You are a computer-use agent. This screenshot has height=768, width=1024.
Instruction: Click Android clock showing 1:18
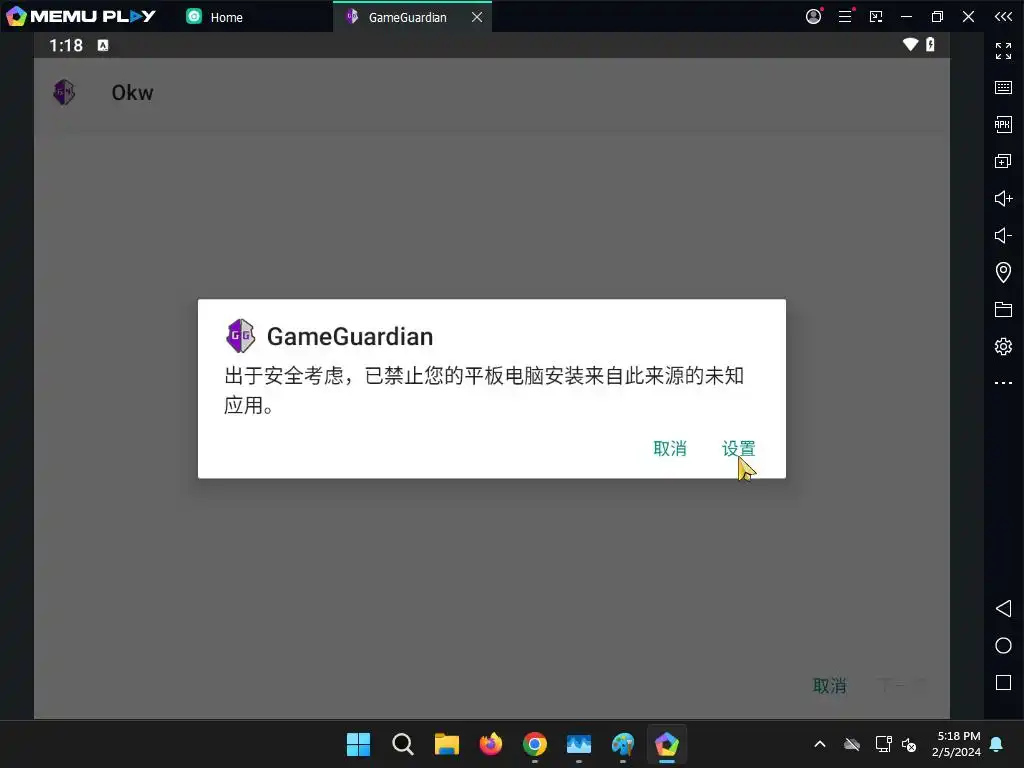pos(66,45)
